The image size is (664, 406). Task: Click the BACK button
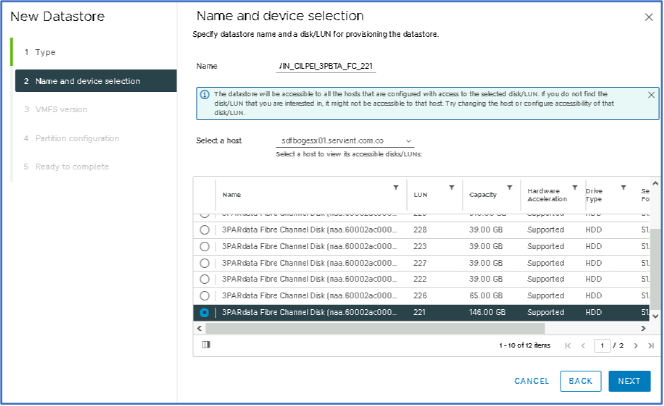point(579,381)
